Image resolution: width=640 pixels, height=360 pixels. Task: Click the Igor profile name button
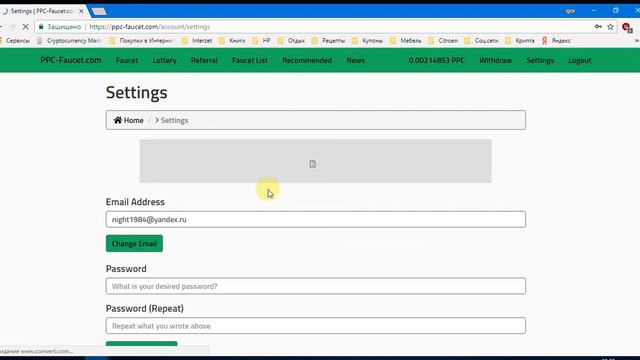(x=570, y=11)
